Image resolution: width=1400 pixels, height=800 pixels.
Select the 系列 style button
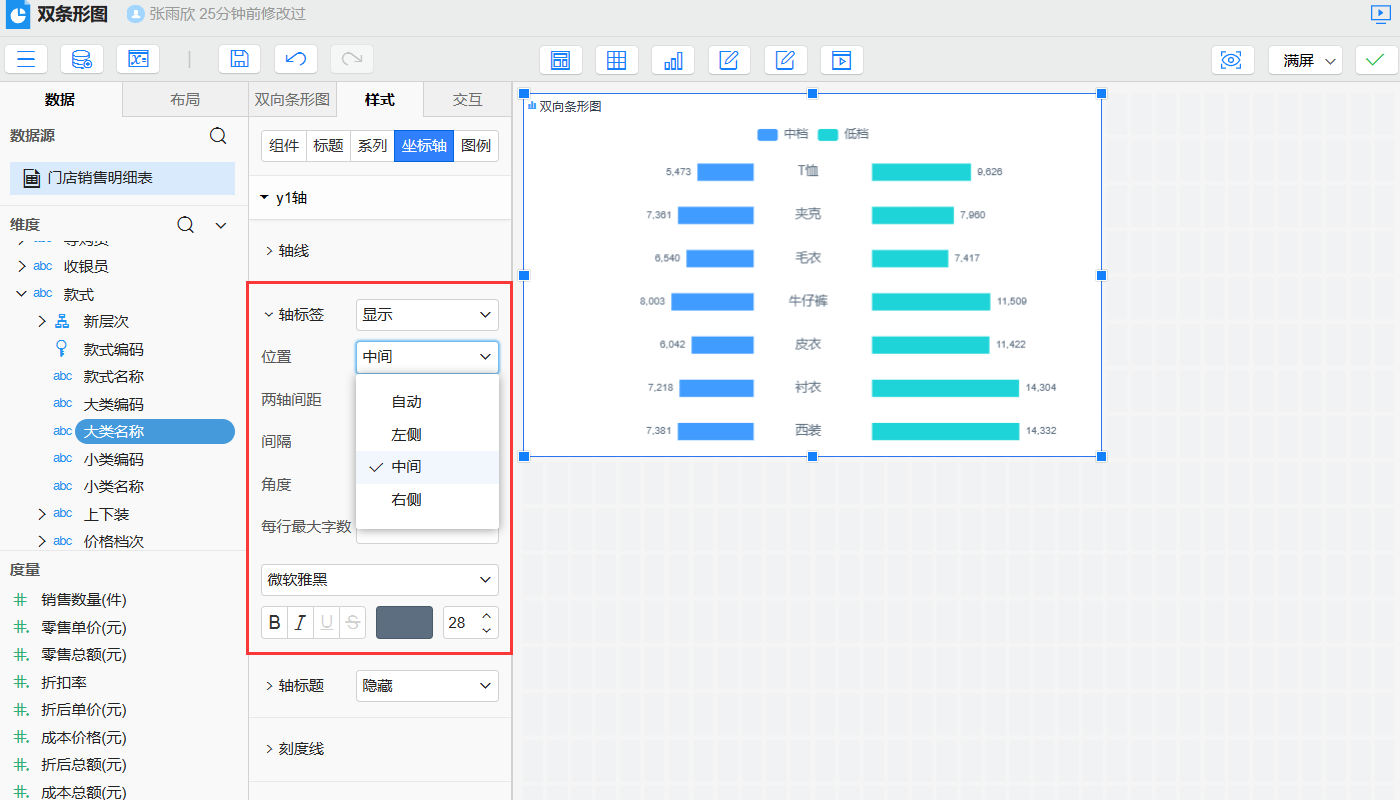[x=372, y=146]
